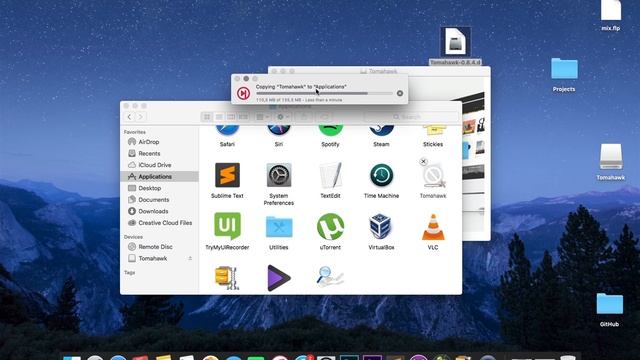The width and height of the screenshot is (640, 360).
Task: Open the gear Action menu
Action: click(x=283, y=117)
